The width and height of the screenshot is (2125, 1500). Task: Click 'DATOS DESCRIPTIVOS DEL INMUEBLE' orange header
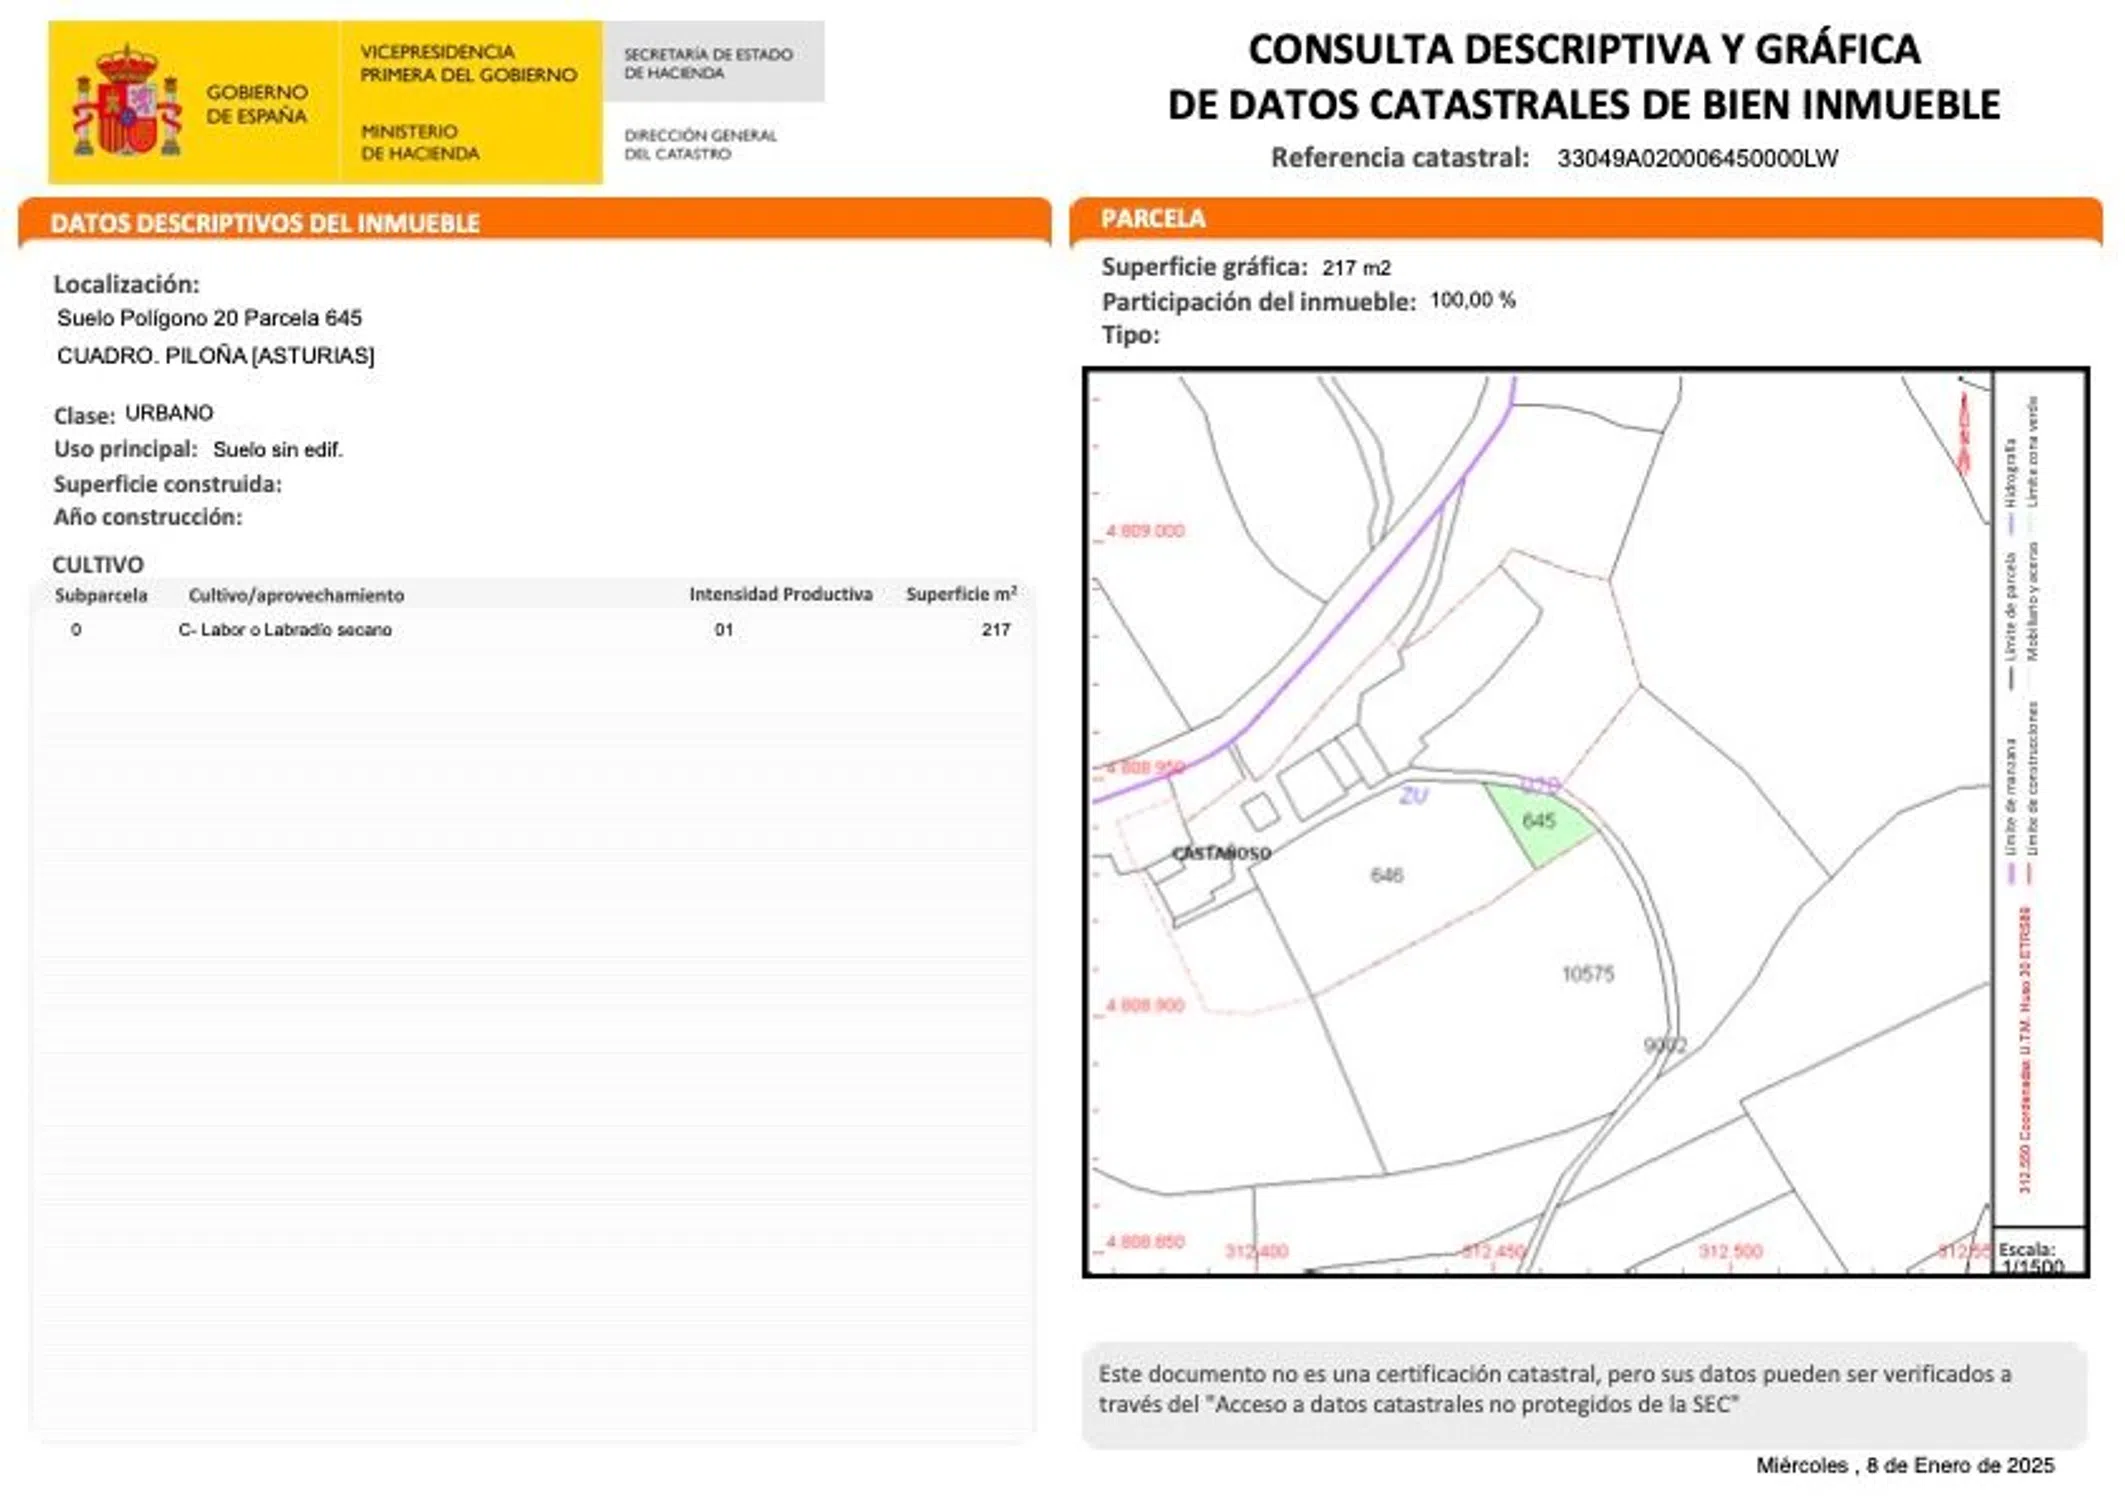(265, 223)
